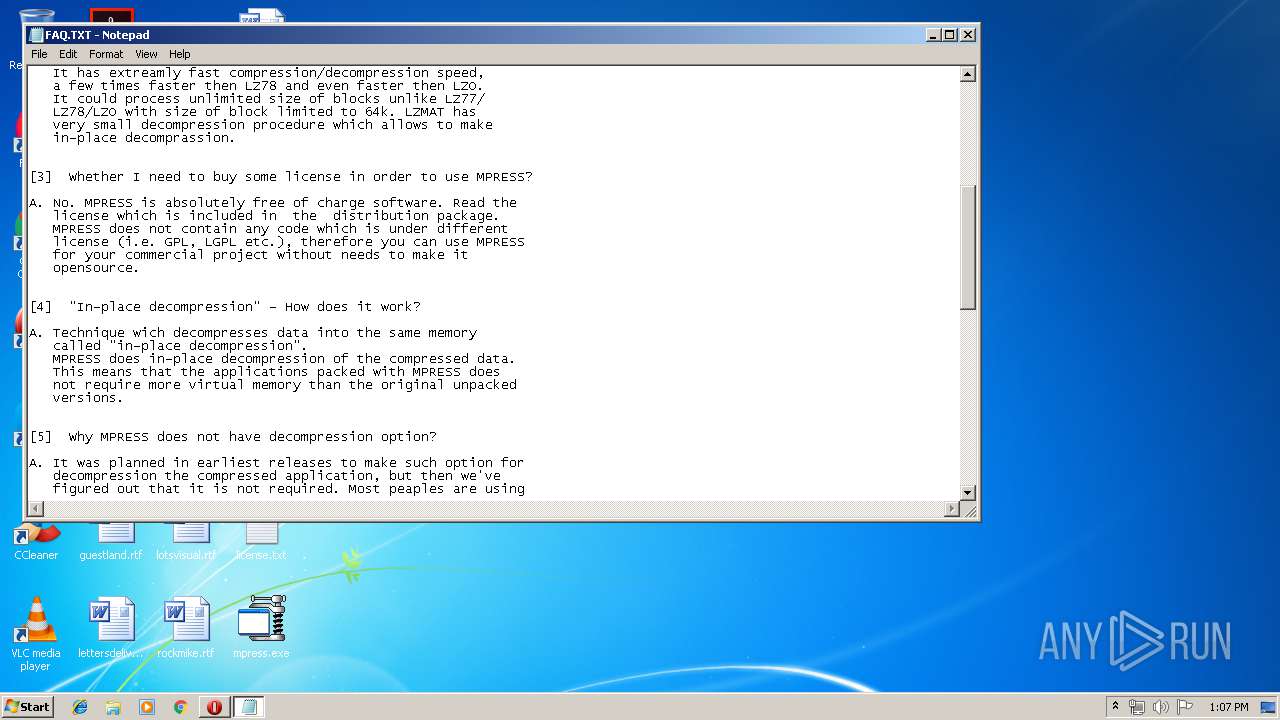
Task: Show hidden tray icons arrow
Action: (x=1116, y=706)
